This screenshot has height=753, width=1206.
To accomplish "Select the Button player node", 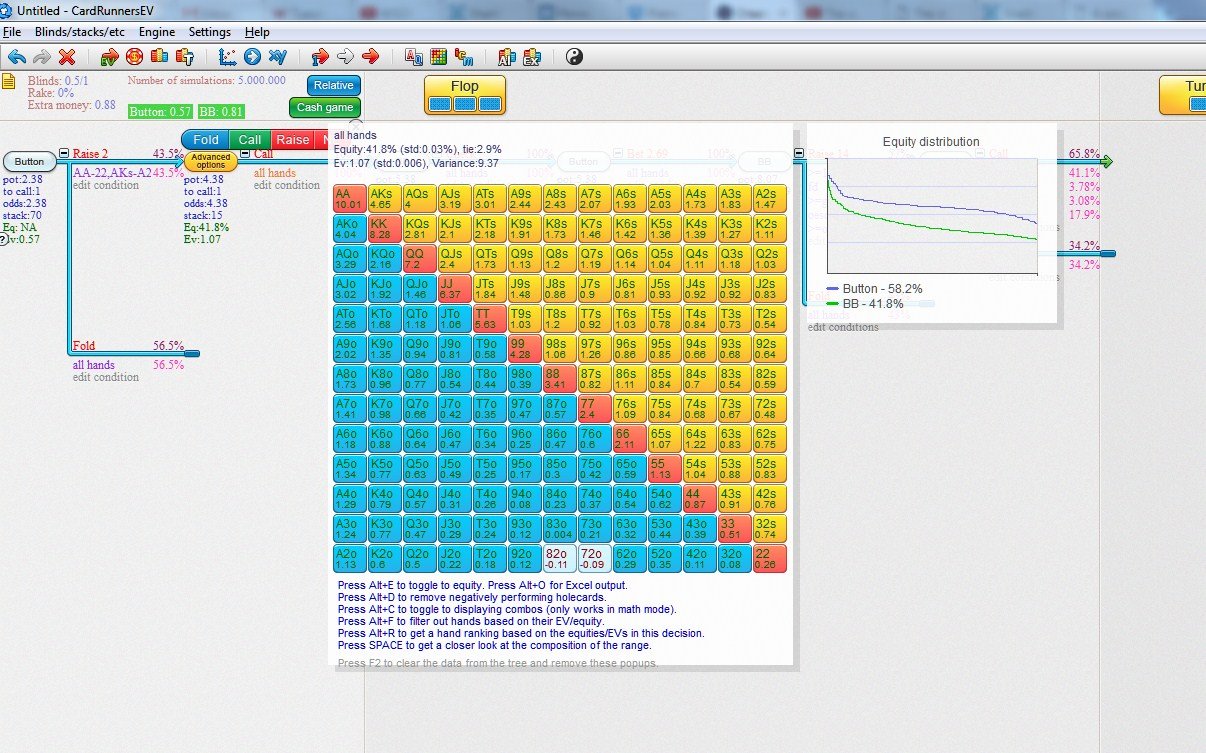I will [30, 161].
